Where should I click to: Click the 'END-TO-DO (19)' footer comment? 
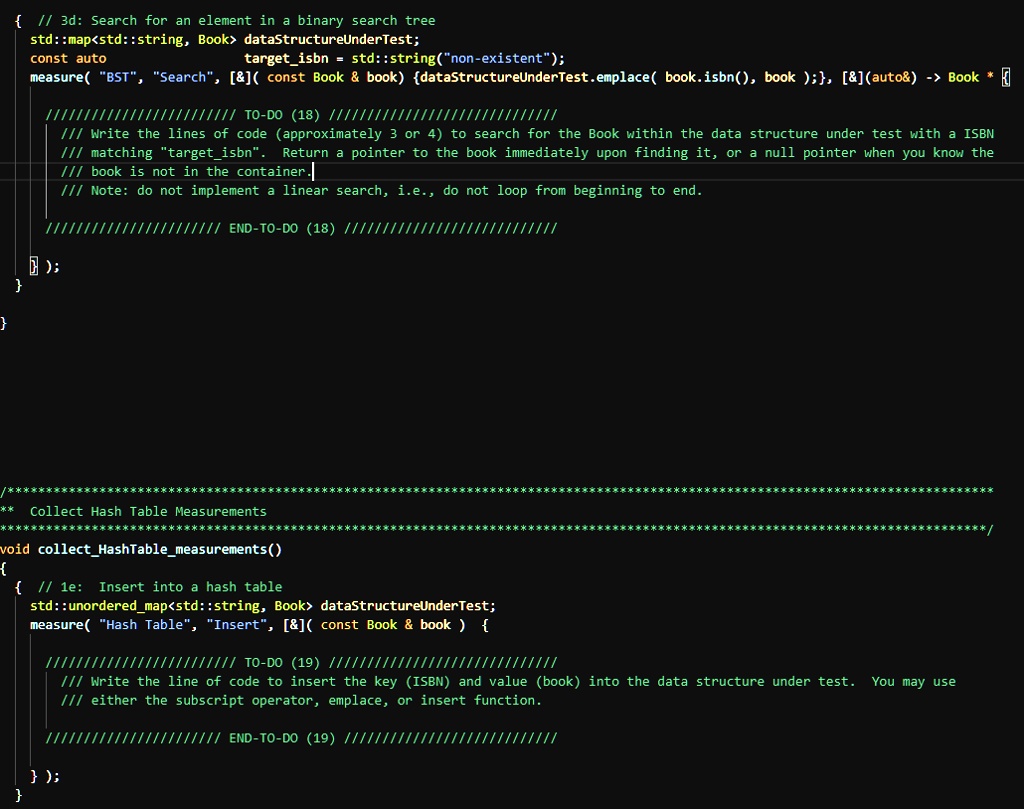click(301, 738)
